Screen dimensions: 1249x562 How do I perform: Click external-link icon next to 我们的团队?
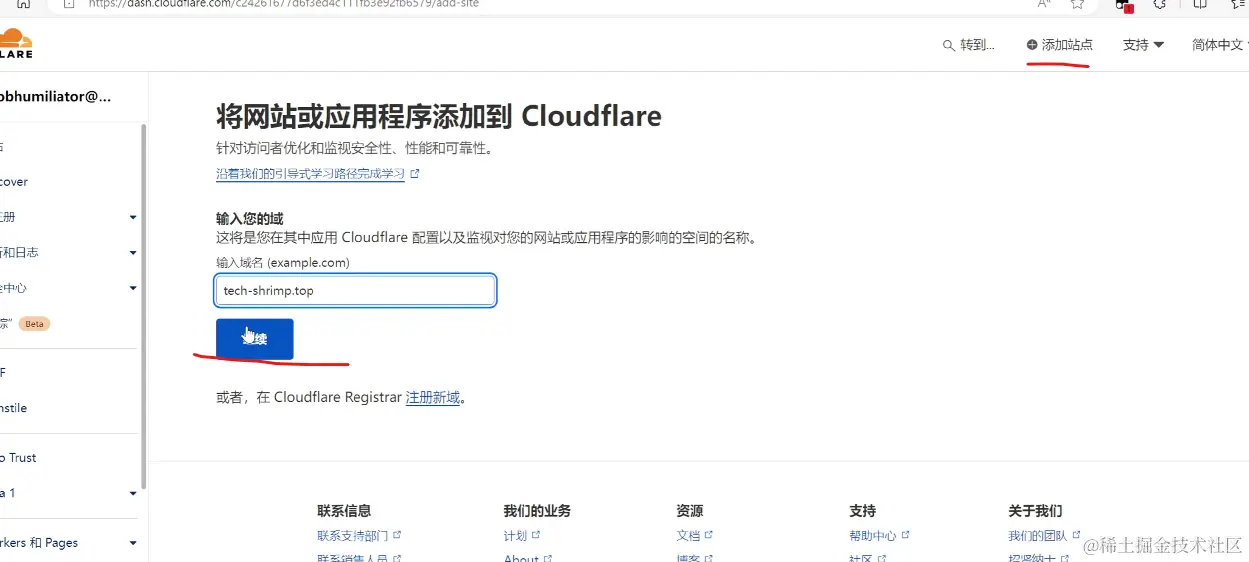[1077, 536]
